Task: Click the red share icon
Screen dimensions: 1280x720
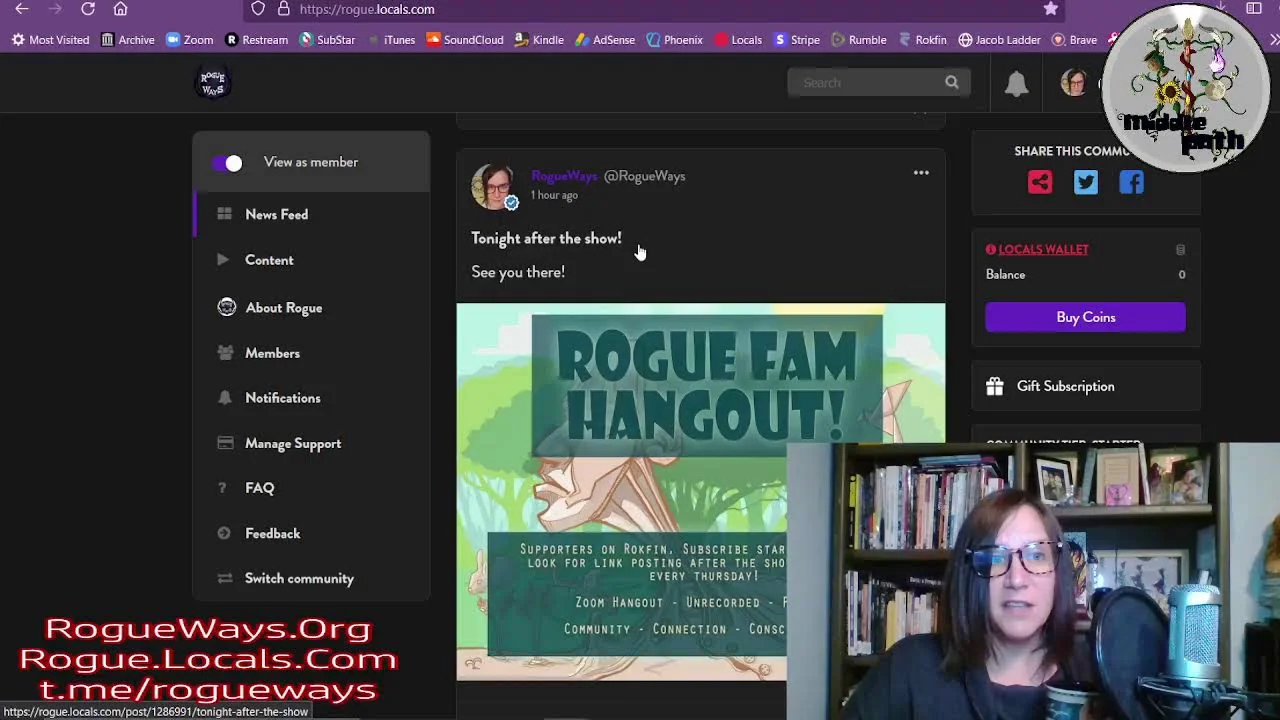Action: 1040,182
